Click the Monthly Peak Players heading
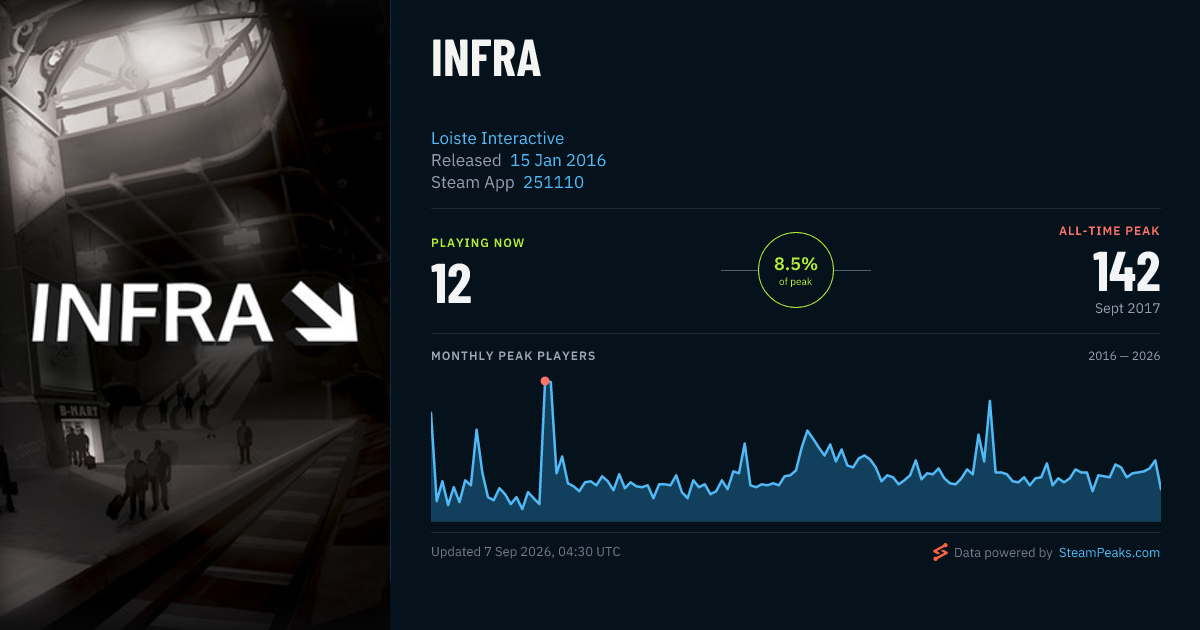The image size is (1200, 630). pos(513,356)
